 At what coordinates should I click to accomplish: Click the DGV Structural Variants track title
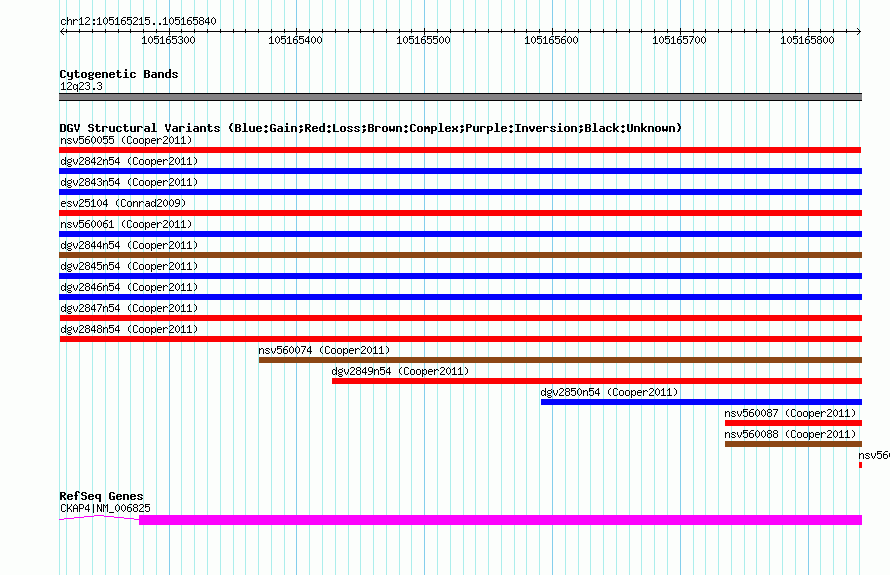[370, 128]
